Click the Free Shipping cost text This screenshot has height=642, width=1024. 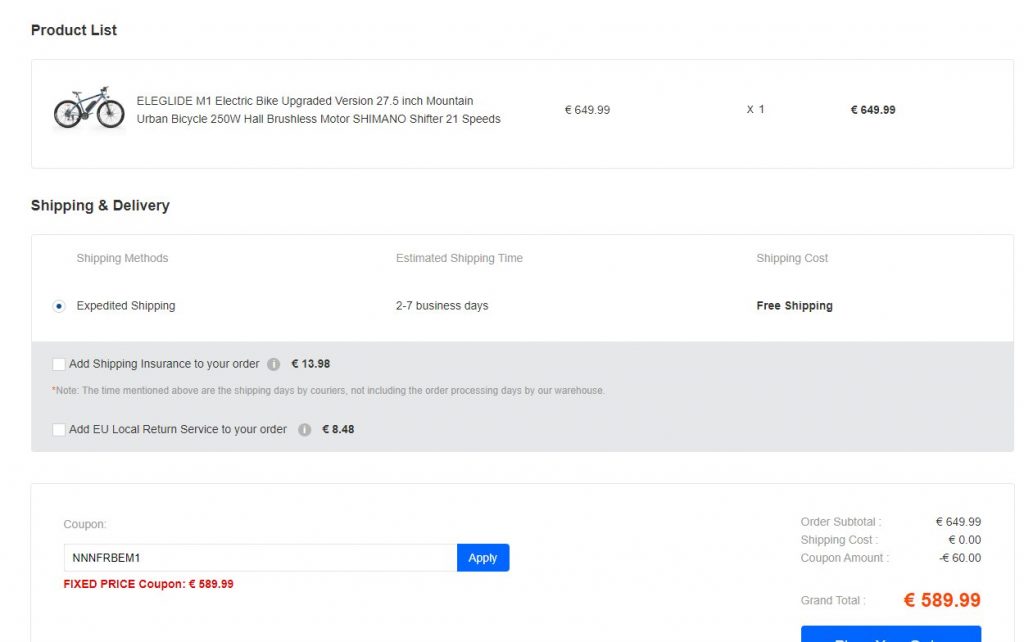794,306
